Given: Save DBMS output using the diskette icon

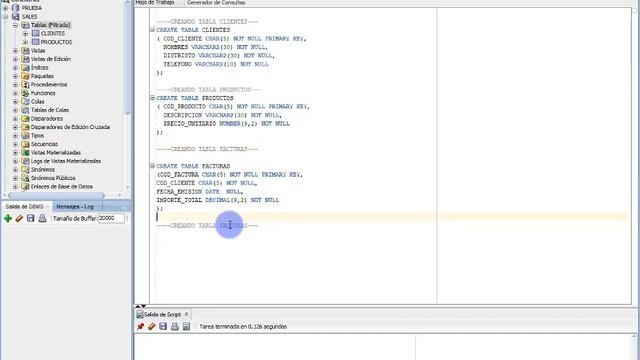Looking at the screenshot, I should 31,218.
